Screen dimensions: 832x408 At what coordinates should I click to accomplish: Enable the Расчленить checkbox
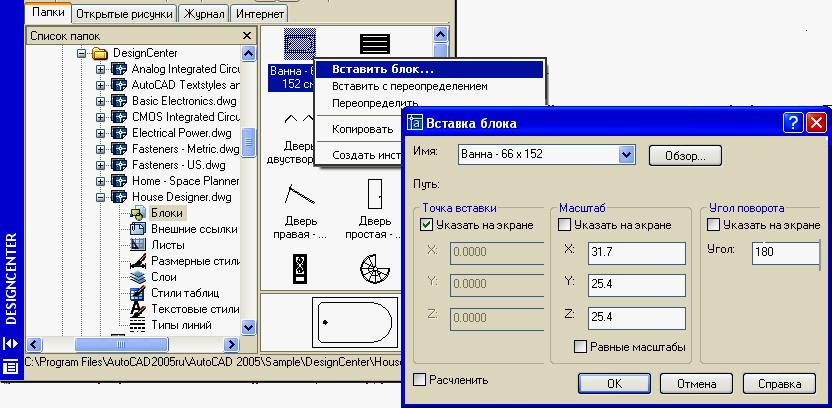point(419,380)
